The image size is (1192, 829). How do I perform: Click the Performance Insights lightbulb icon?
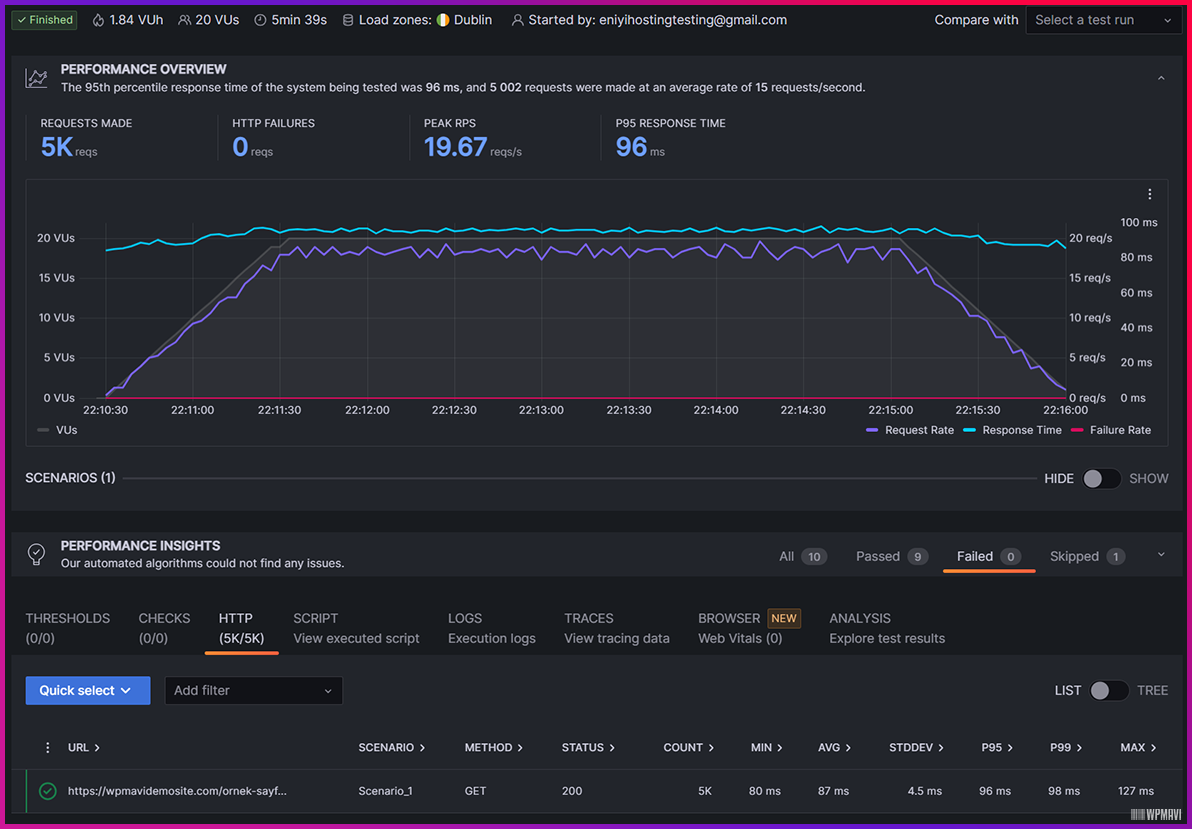point(36,554)
